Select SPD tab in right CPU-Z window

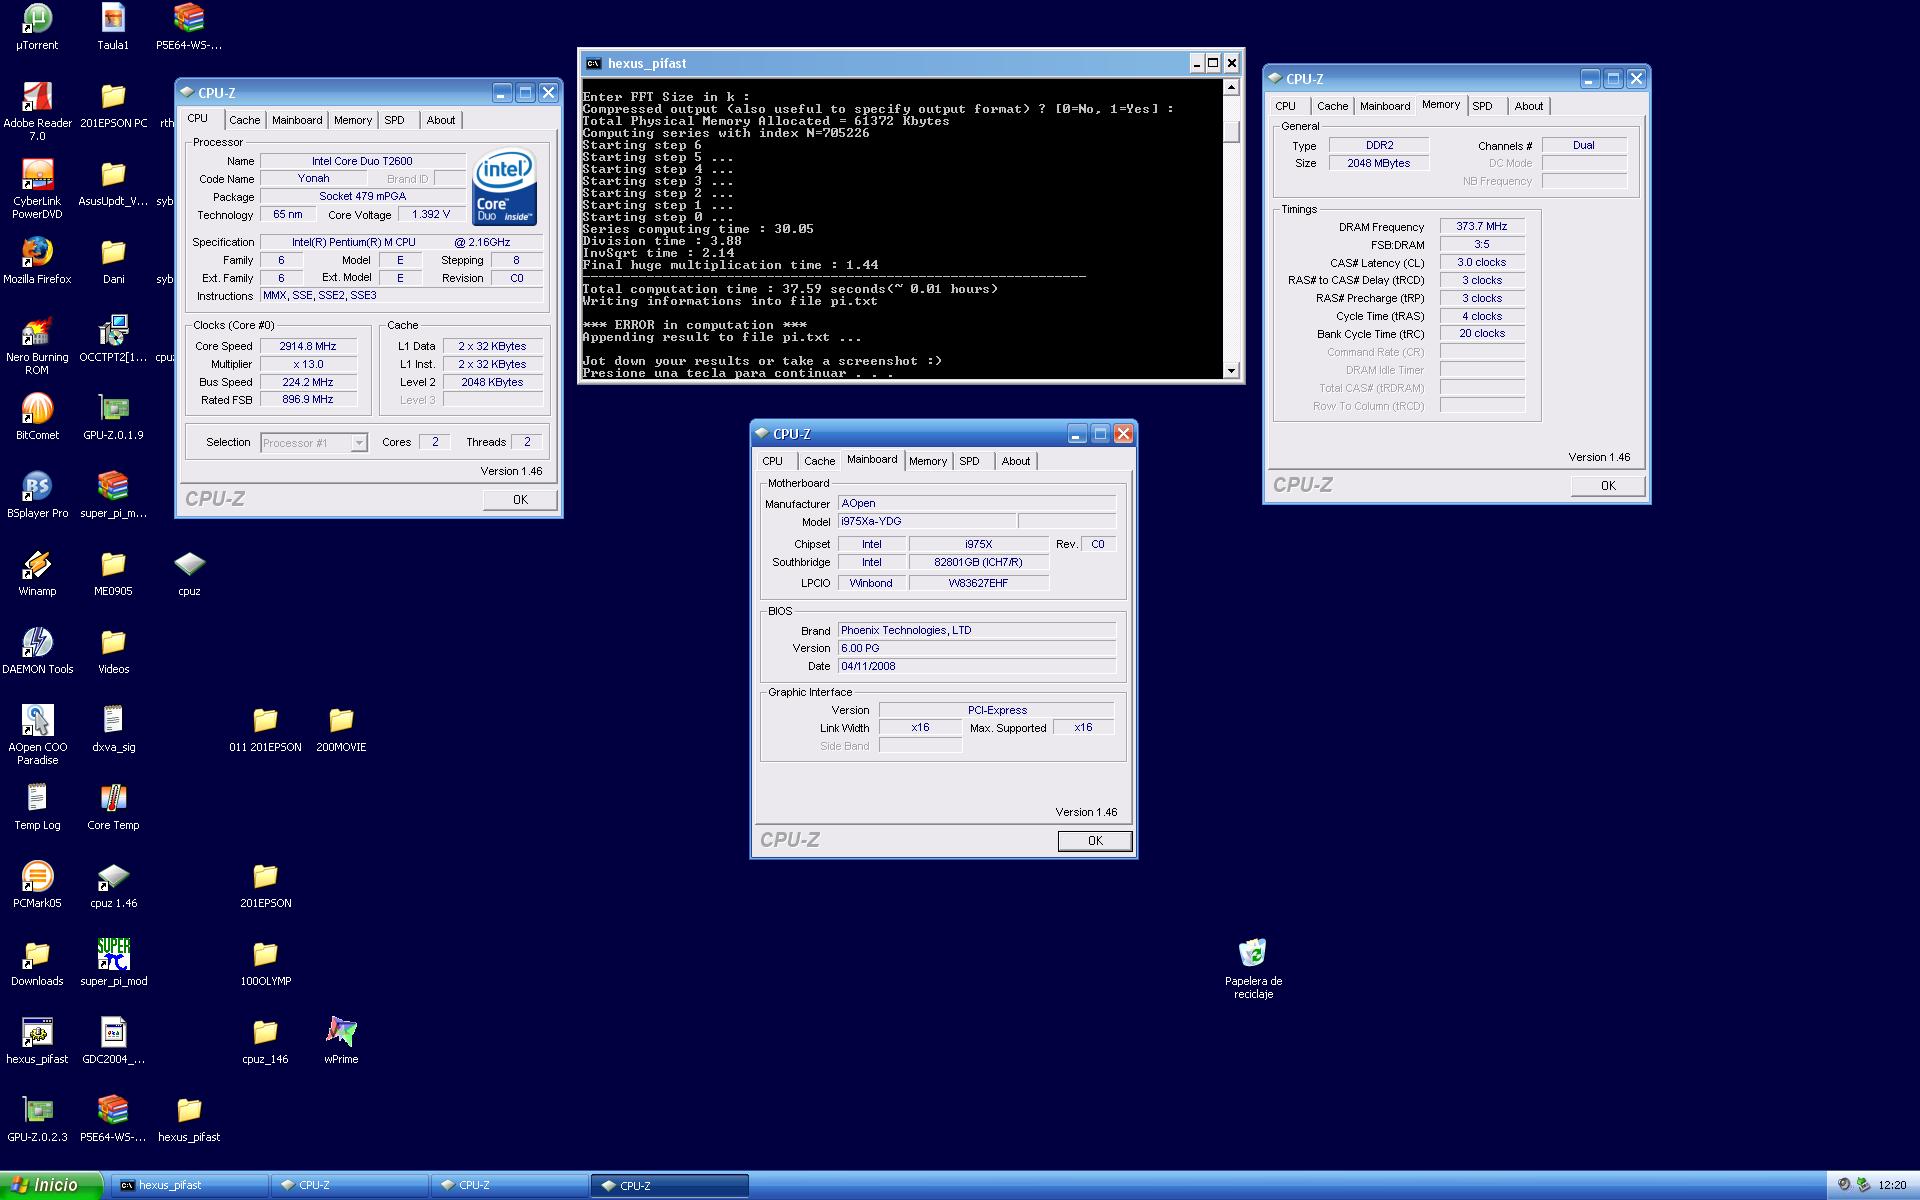point(1482,106)
